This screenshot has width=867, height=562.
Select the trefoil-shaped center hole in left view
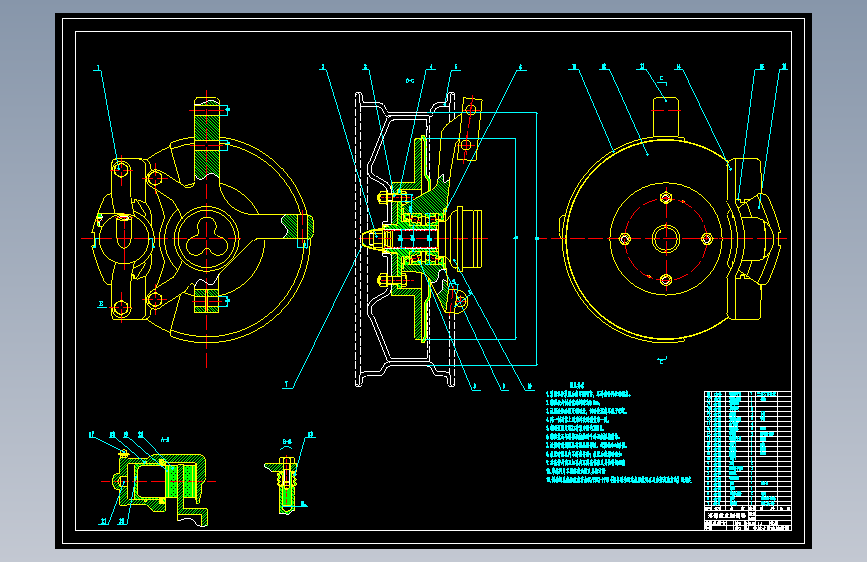[207, 238]
